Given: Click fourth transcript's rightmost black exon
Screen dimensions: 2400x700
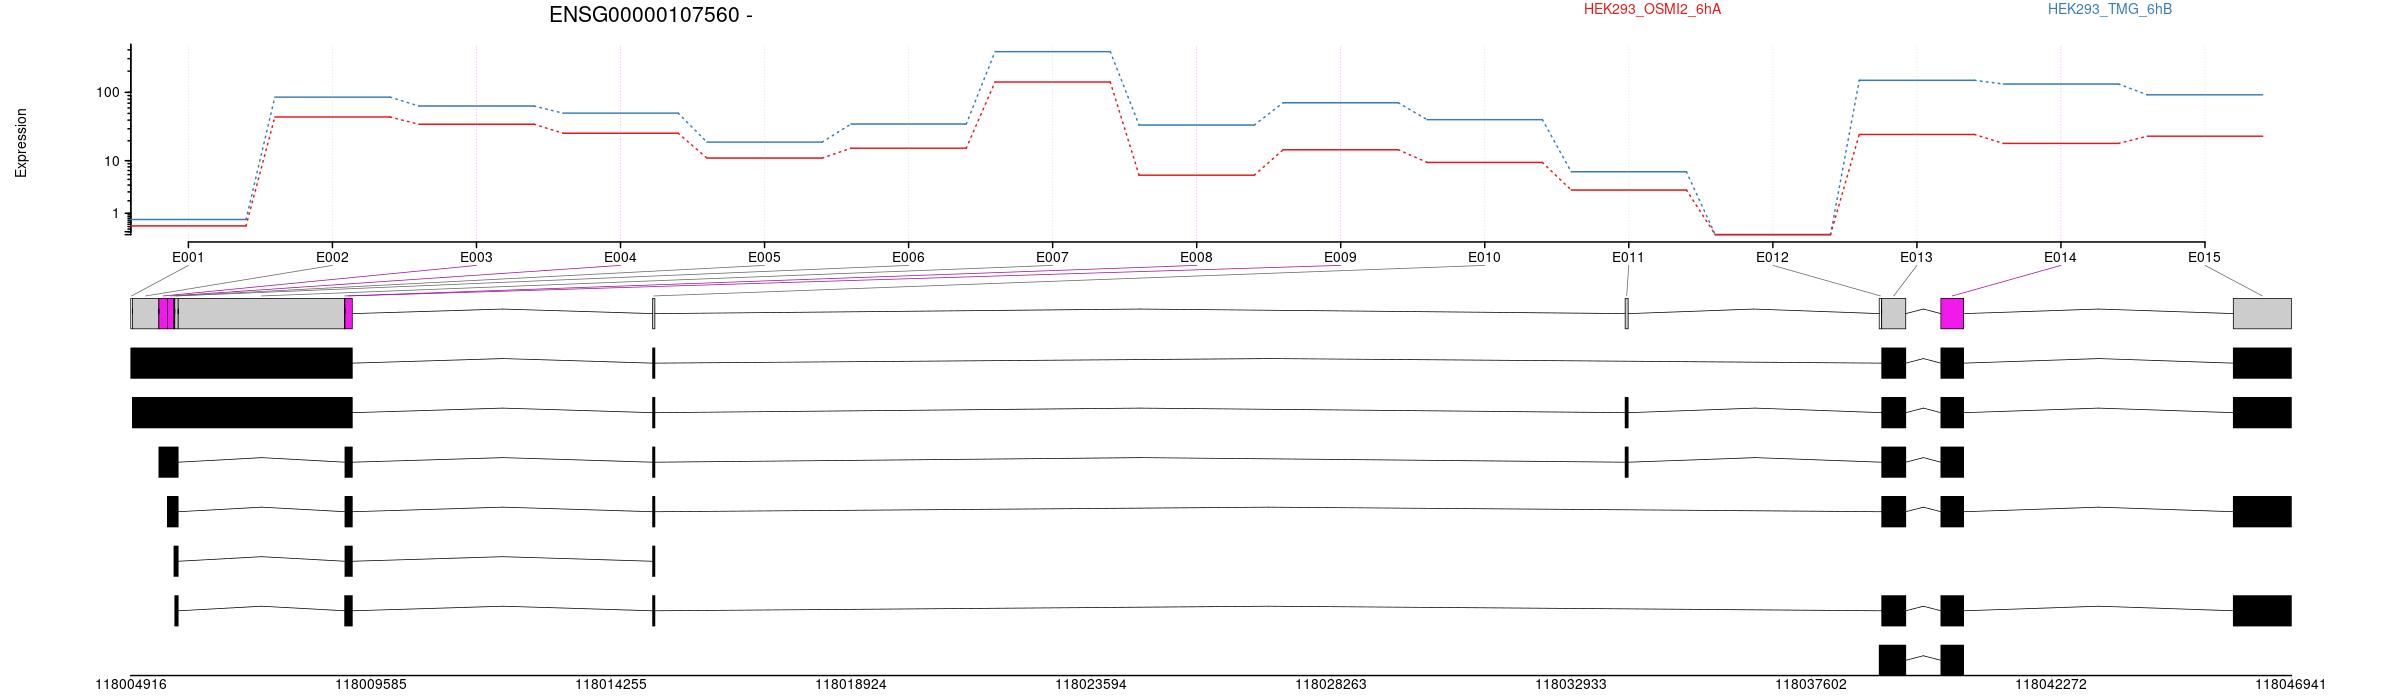Looking at the screenshot, I should click(x=2262, y=511).
